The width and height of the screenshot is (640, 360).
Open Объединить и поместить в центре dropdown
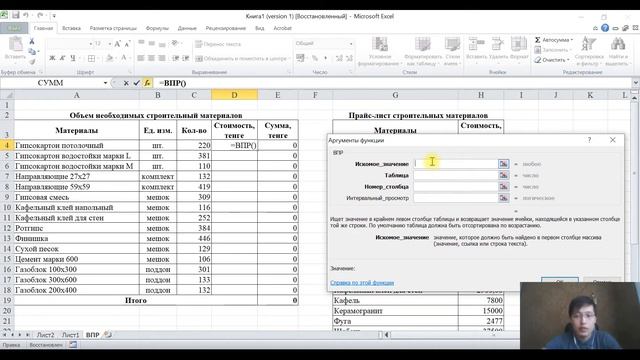[289, 58]
